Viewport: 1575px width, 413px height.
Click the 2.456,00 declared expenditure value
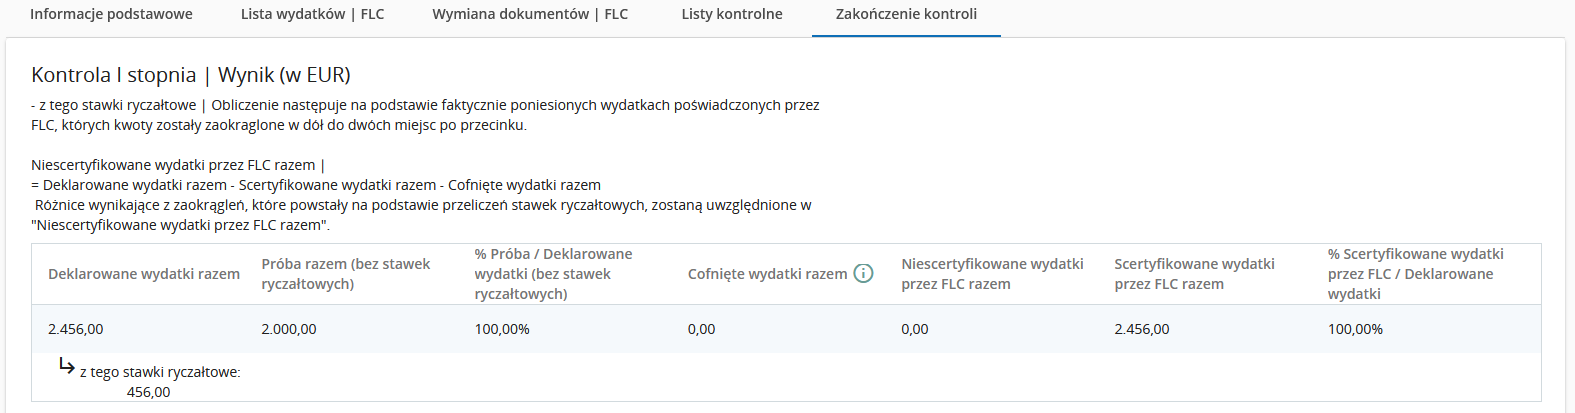click(x=76, y=329)
